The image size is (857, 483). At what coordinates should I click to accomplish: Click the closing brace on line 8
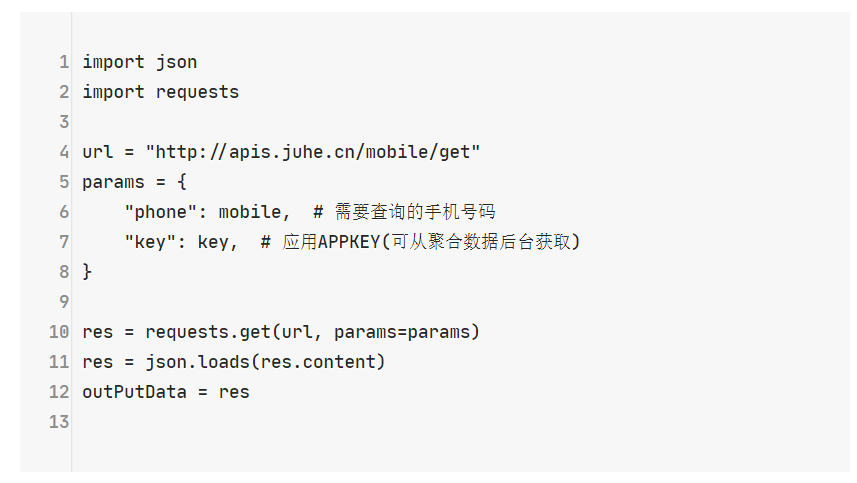[x=87, y=272]
